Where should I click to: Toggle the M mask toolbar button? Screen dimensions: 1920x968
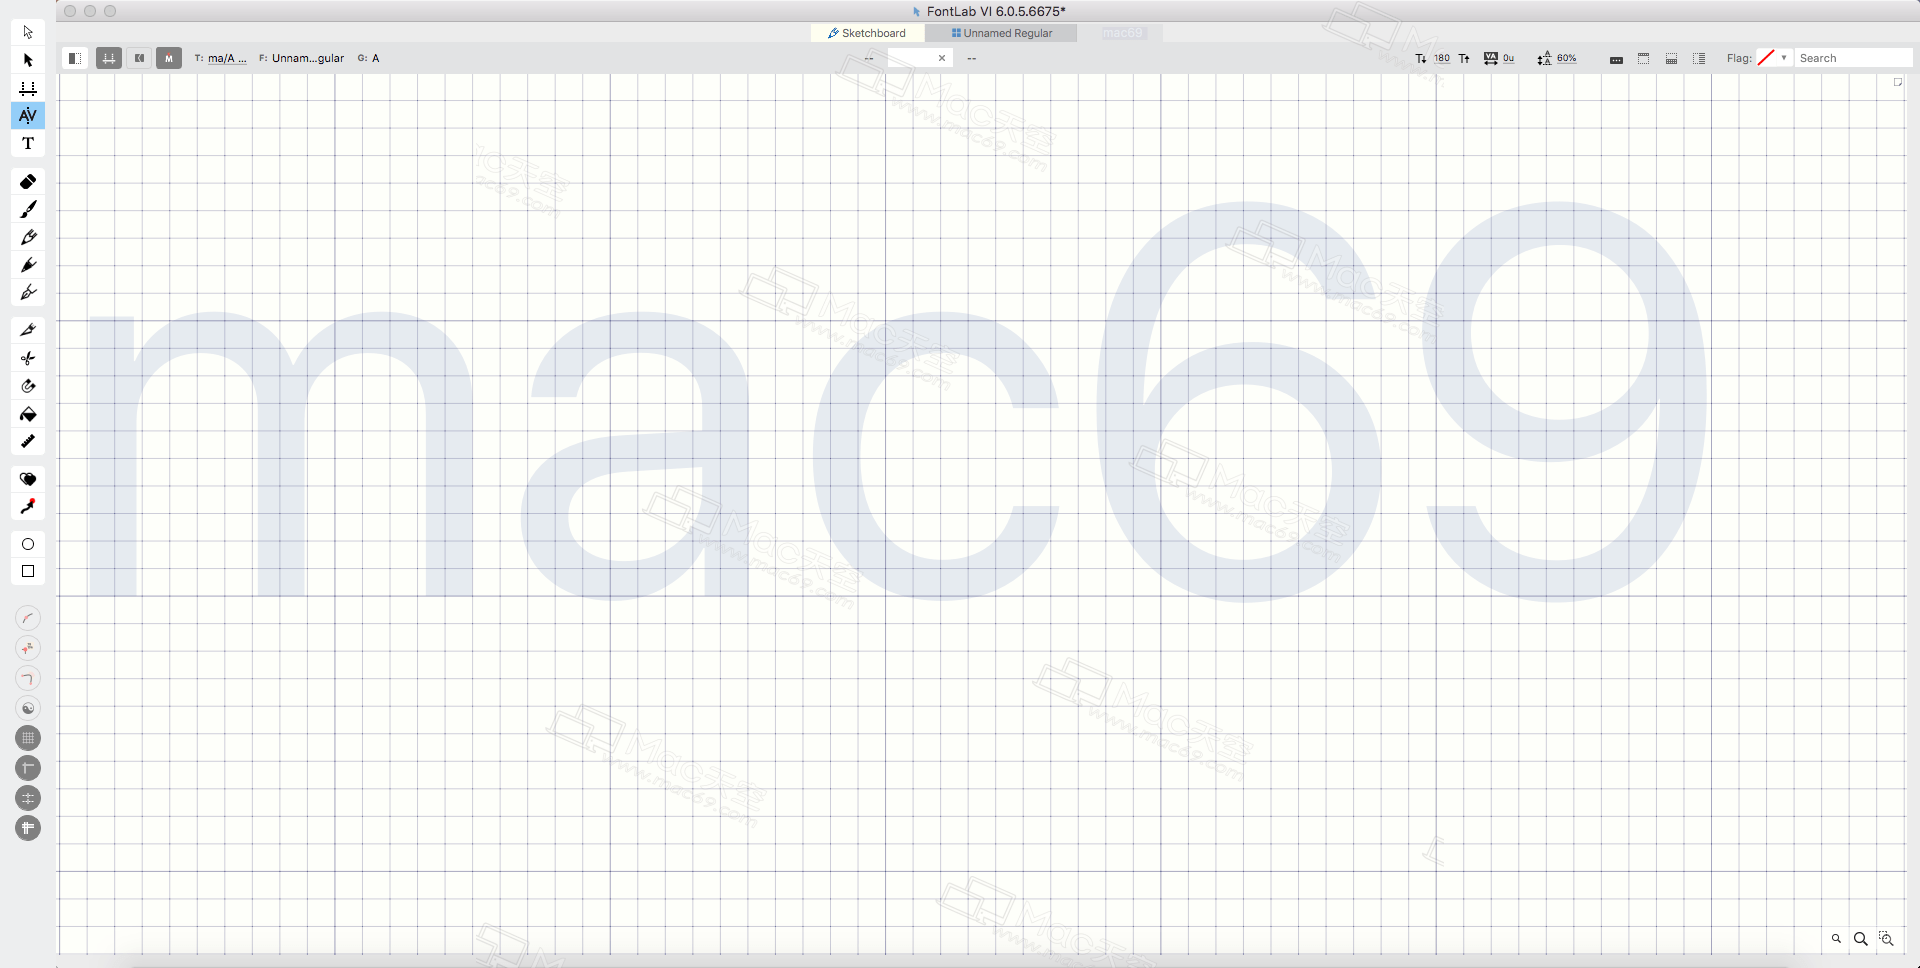169,58
